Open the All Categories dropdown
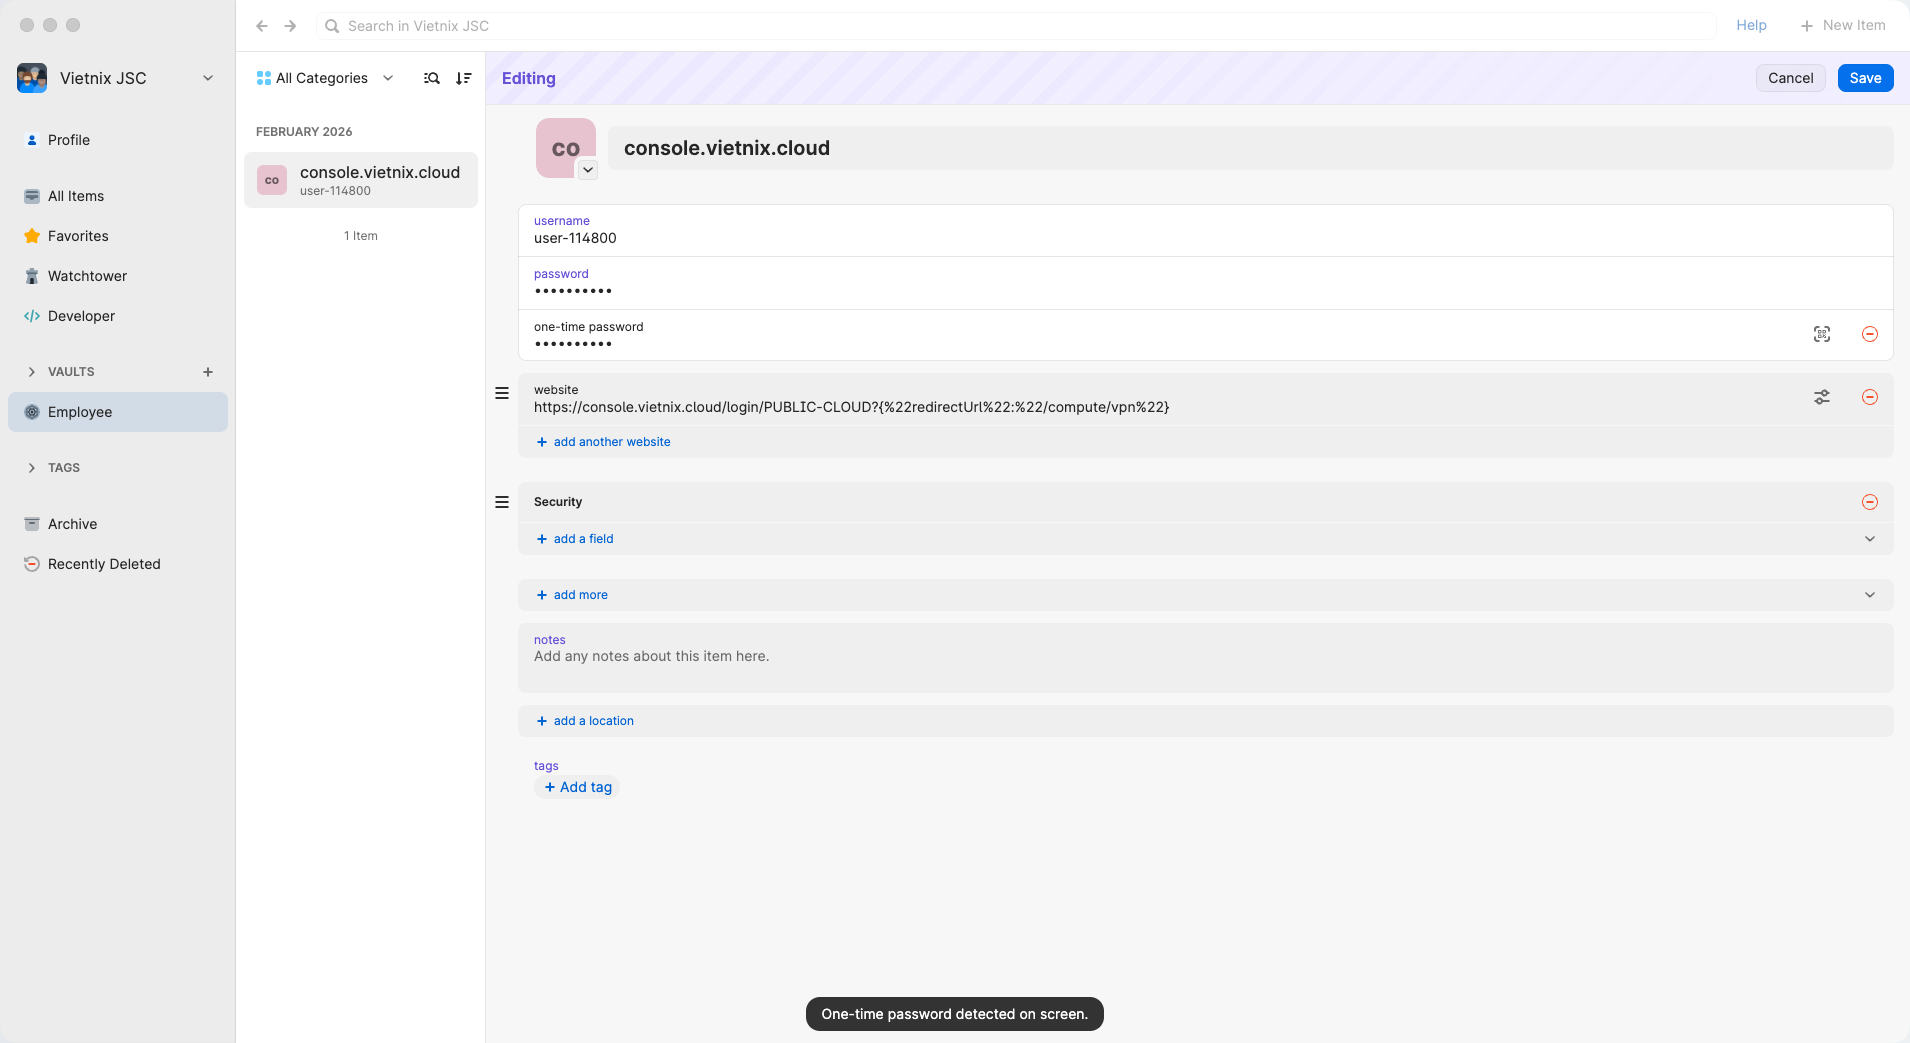This screenshot has width=1910, height=1043. (324, 78)
